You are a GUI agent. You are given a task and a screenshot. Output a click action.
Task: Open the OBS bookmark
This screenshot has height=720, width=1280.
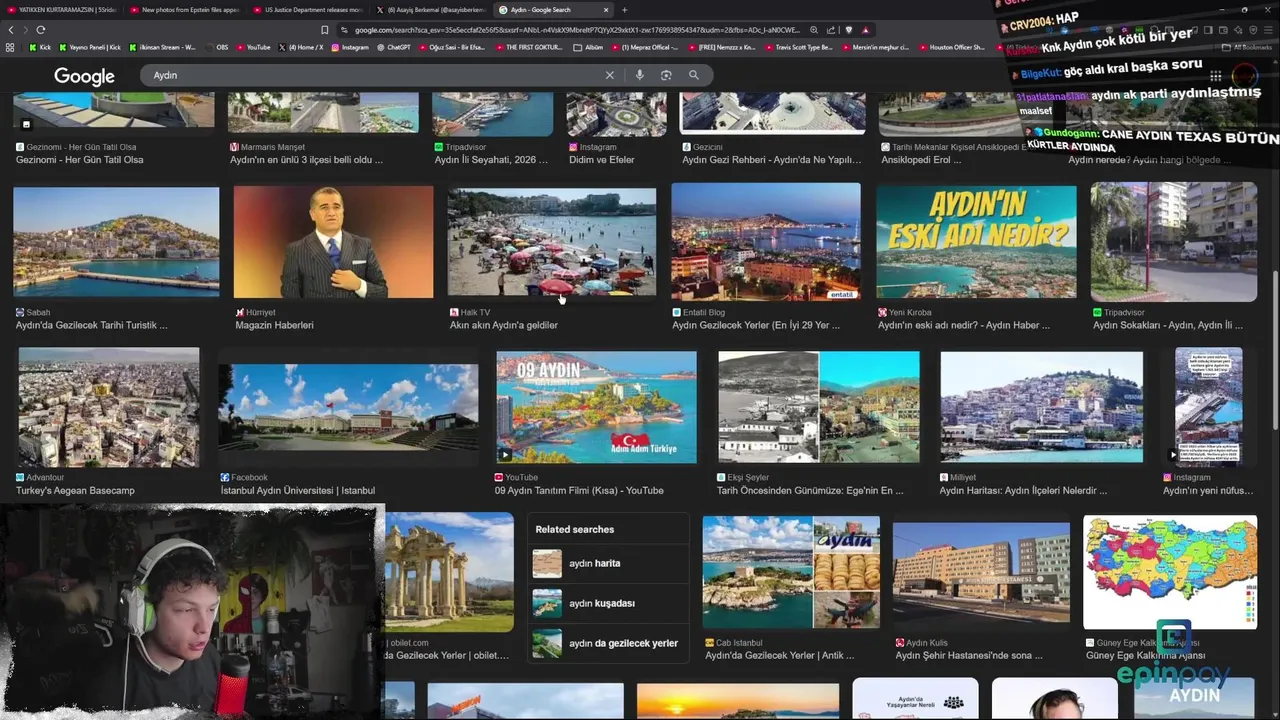[216, 47]
